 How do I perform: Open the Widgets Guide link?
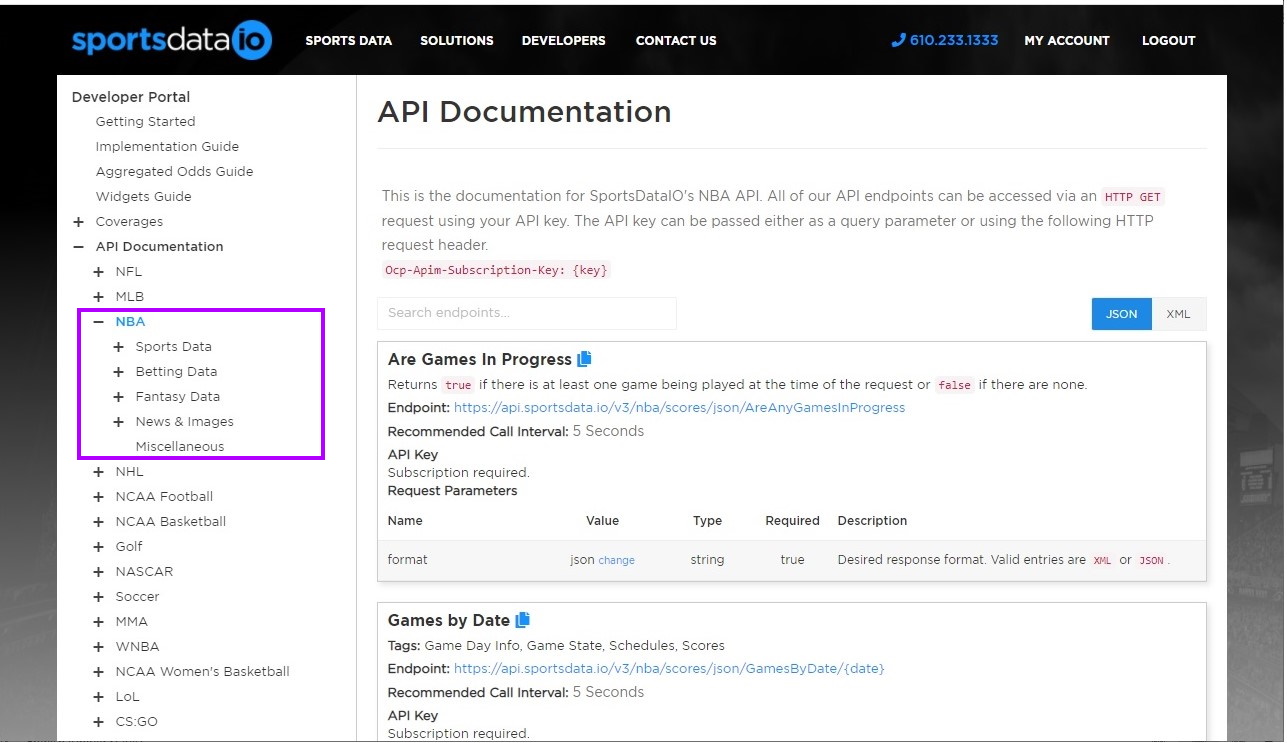coord(143,197)
